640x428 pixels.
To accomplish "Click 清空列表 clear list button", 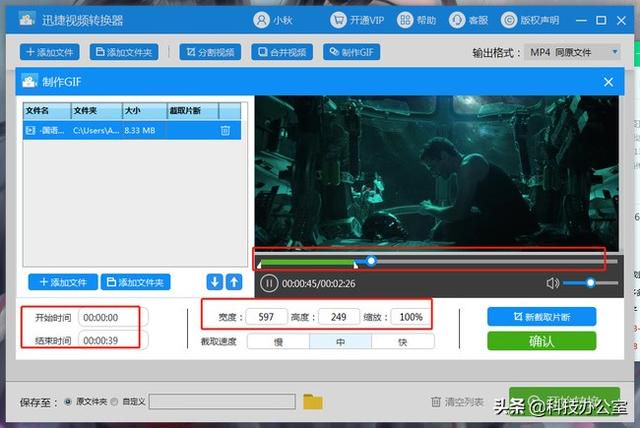I will [x=457, y=402].
